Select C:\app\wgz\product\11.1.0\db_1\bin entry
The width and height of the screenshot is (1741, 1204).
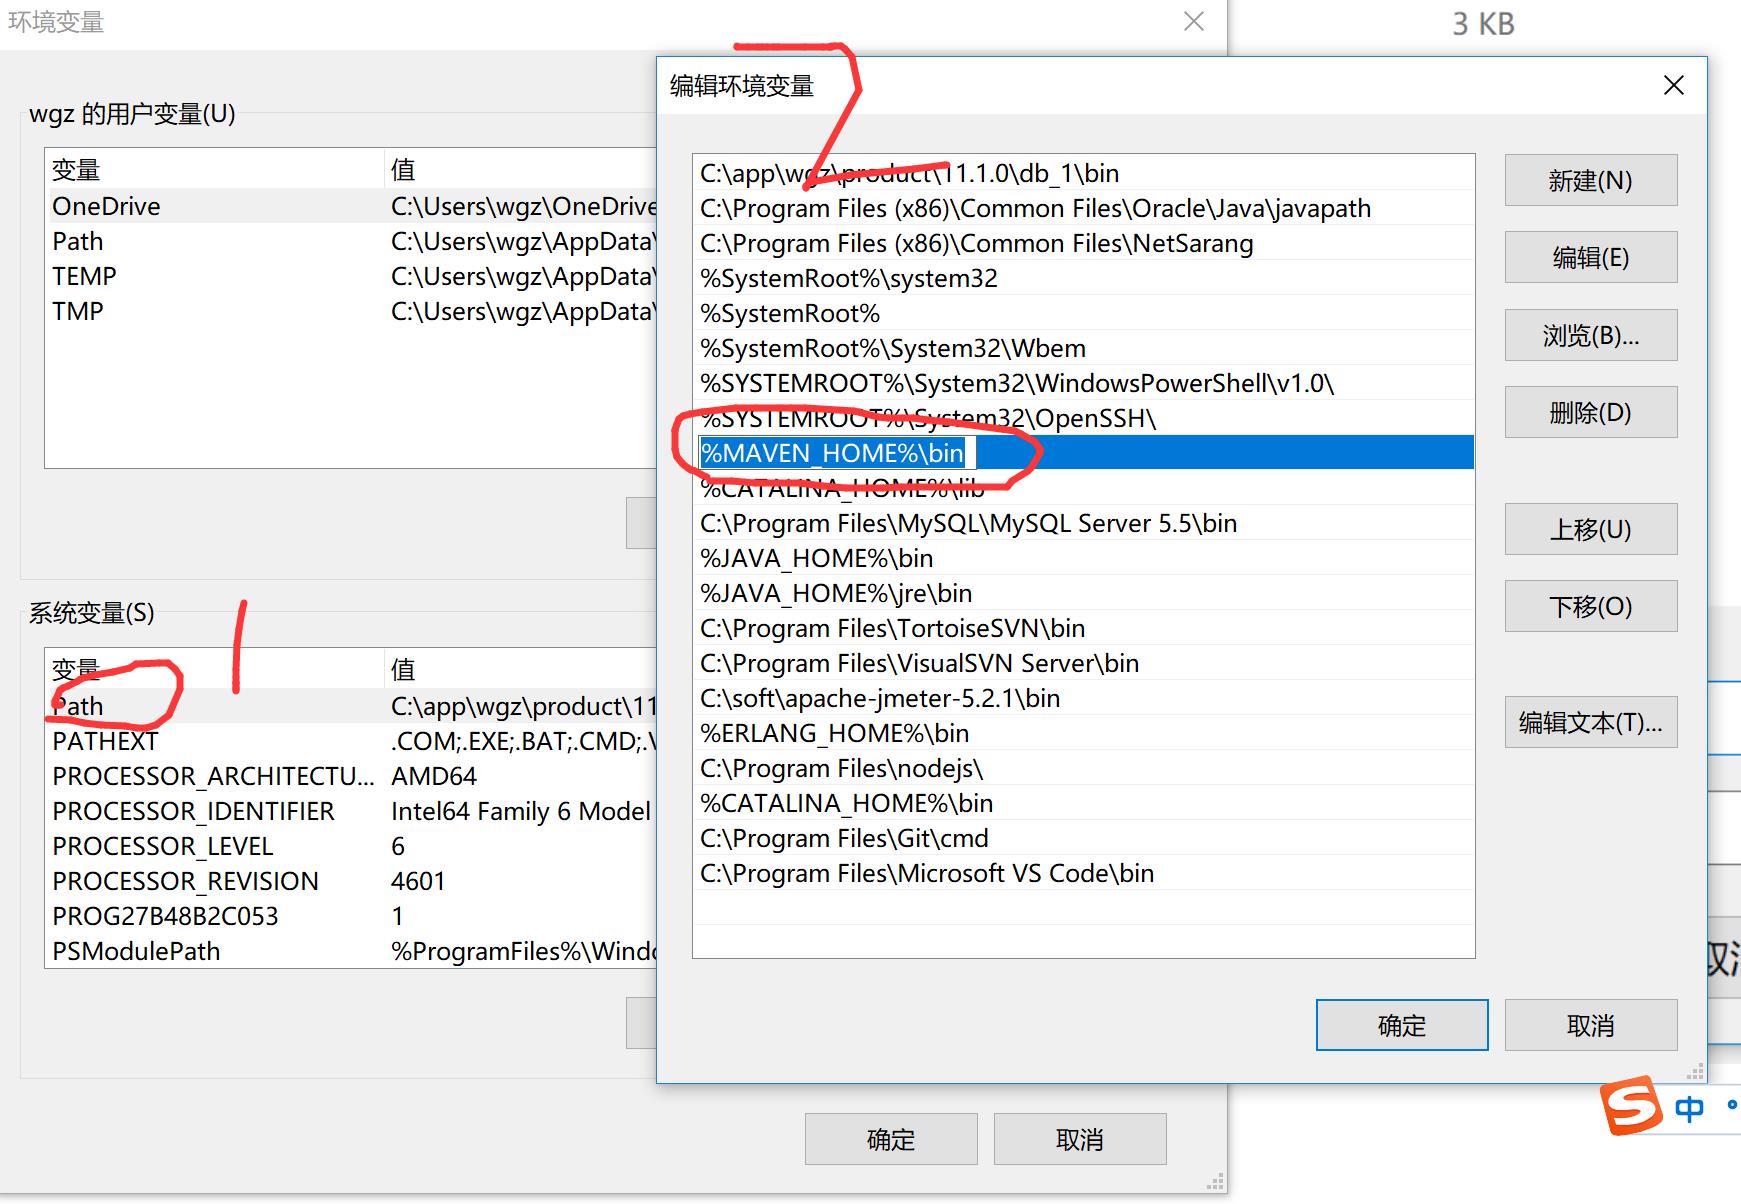[x=1083, y=173]
